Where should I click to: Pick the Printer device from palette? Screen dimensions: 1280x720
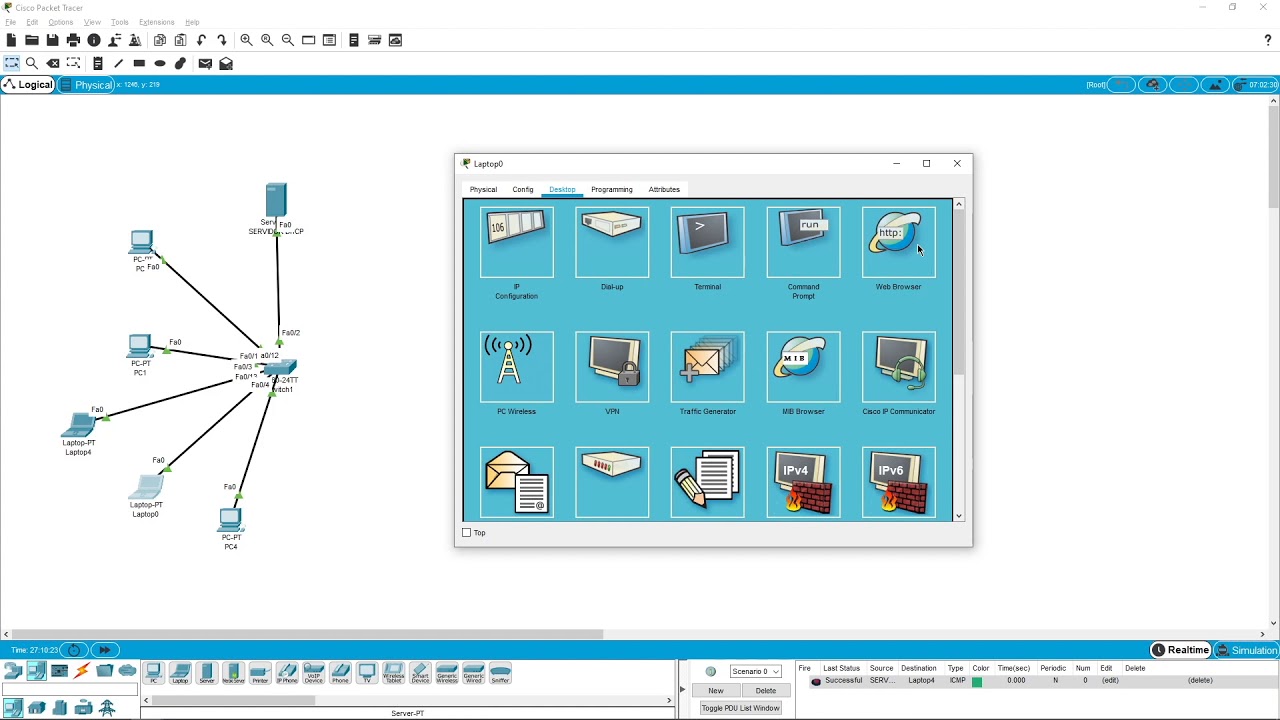click(x=260, y=674)
